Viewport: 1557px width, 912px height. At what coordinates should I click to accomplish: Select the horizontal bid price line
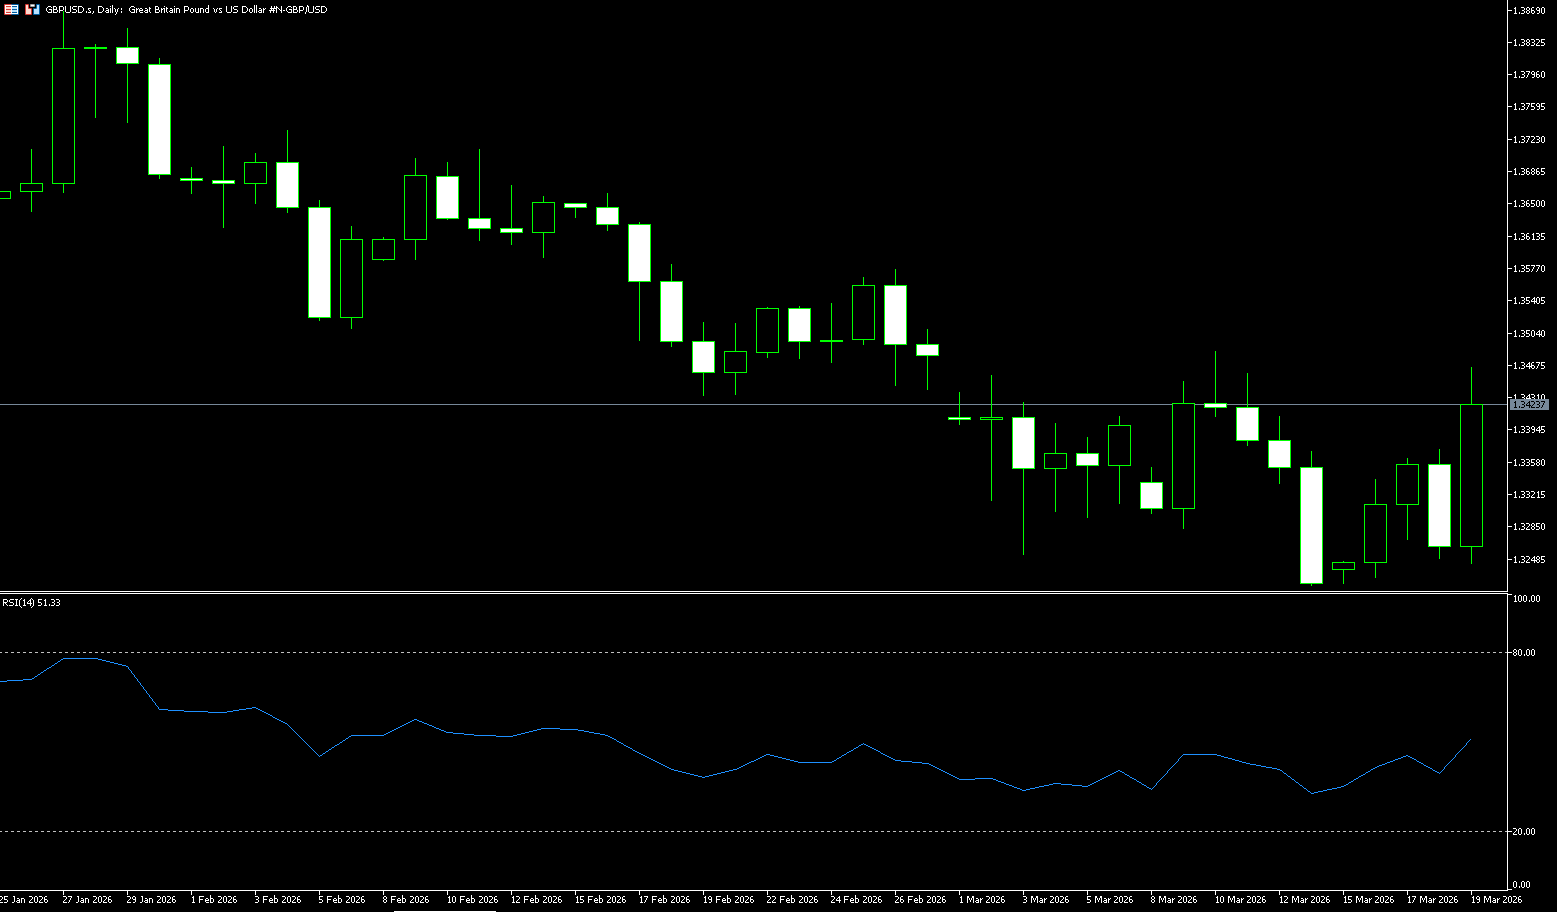(x=700, y=405)
